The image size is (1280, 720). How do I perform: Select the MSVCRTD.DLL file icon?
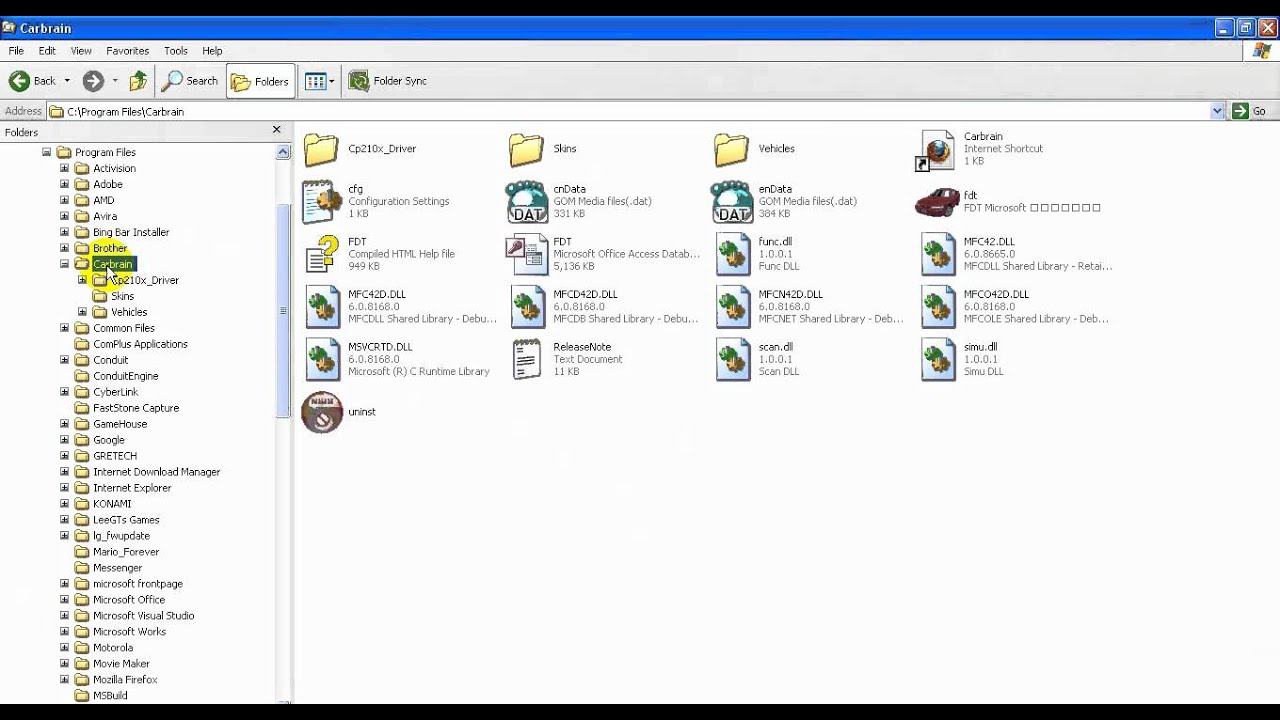point(322,359)
